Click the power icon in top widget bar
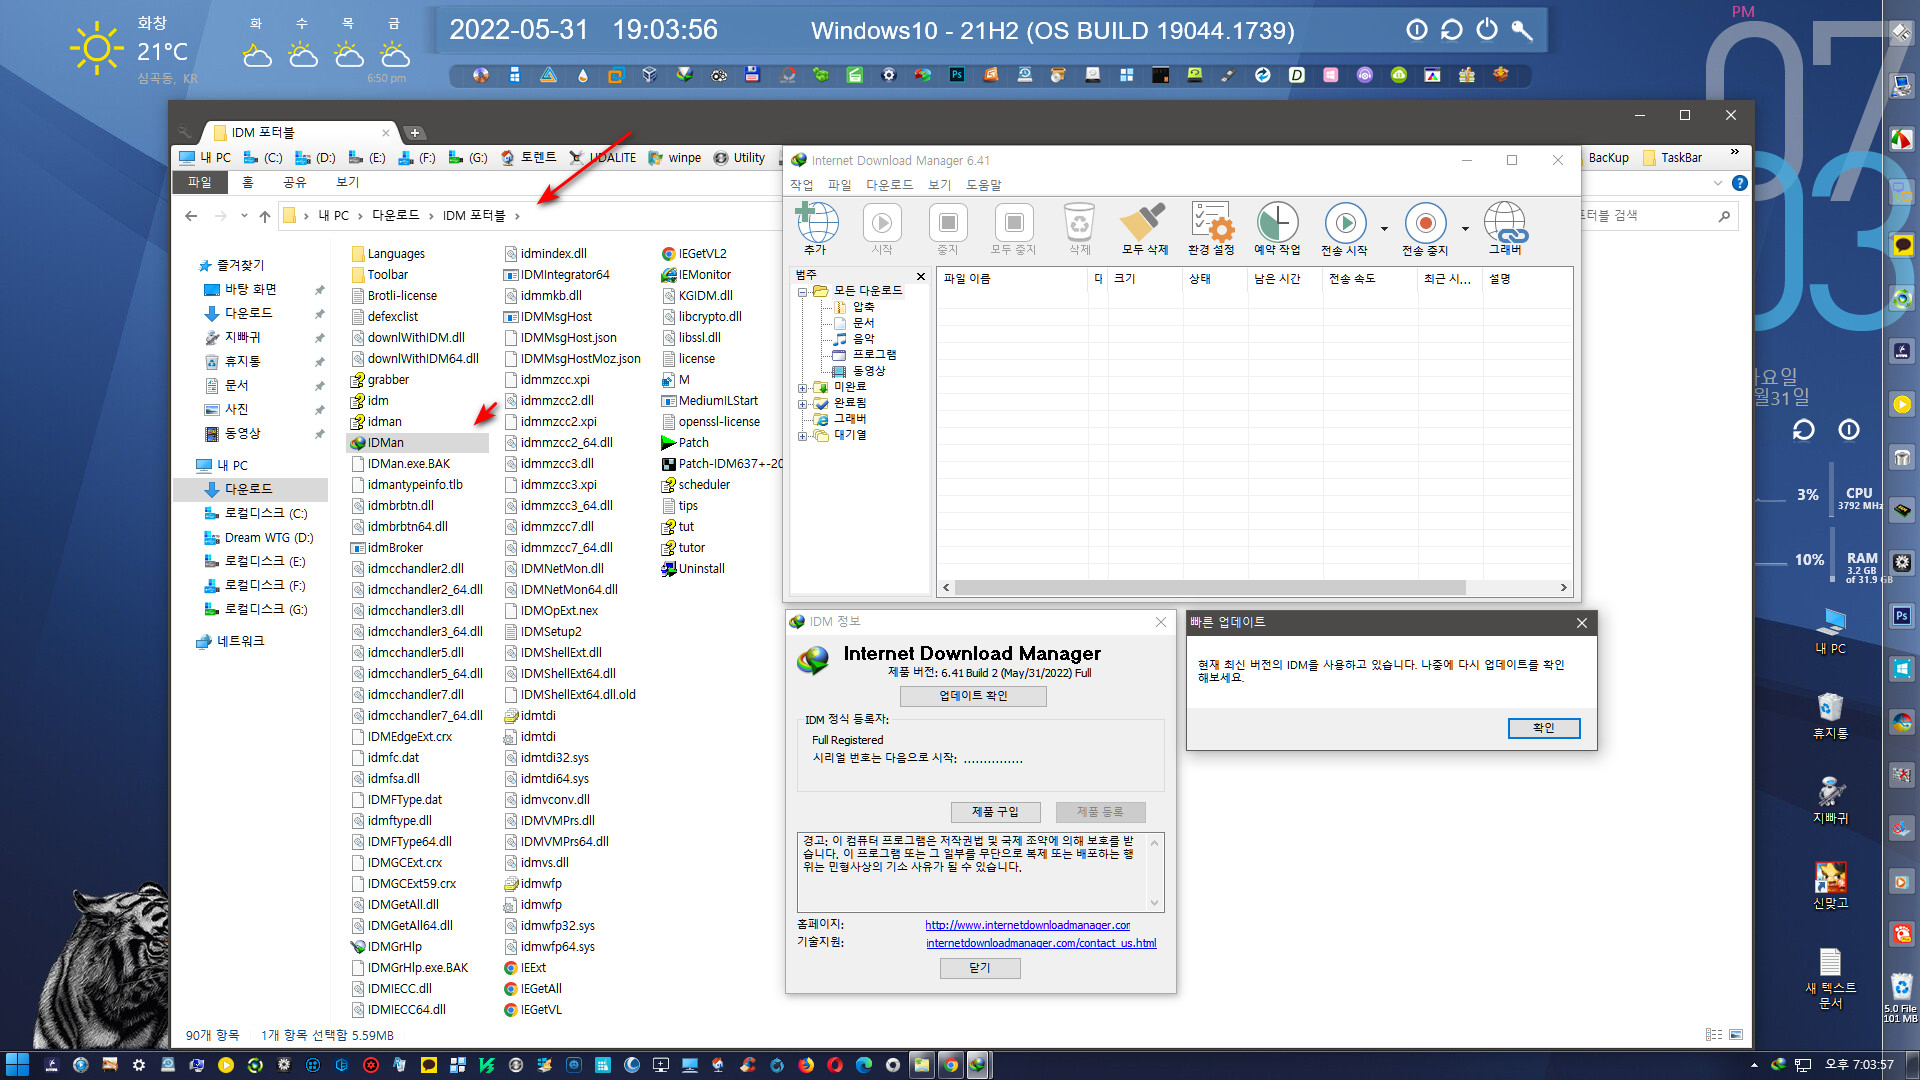 click(1487, 30)
